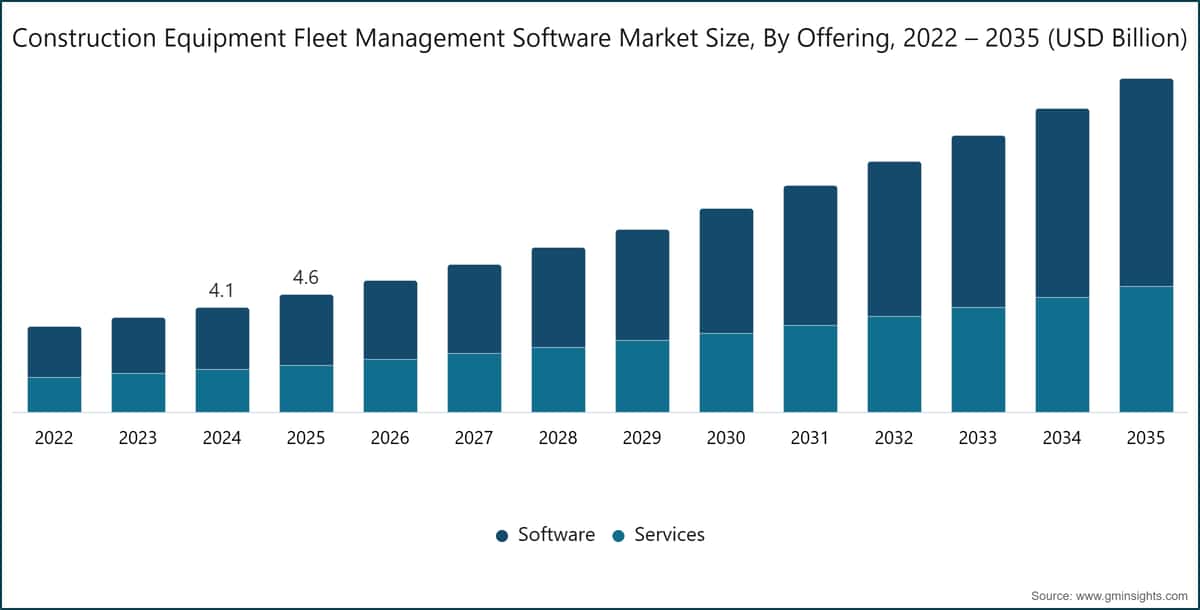Viewport: 1200px width, 610px height.
Task: Open the www.gminsights.com source link
Action: (x=1133, y=595)
